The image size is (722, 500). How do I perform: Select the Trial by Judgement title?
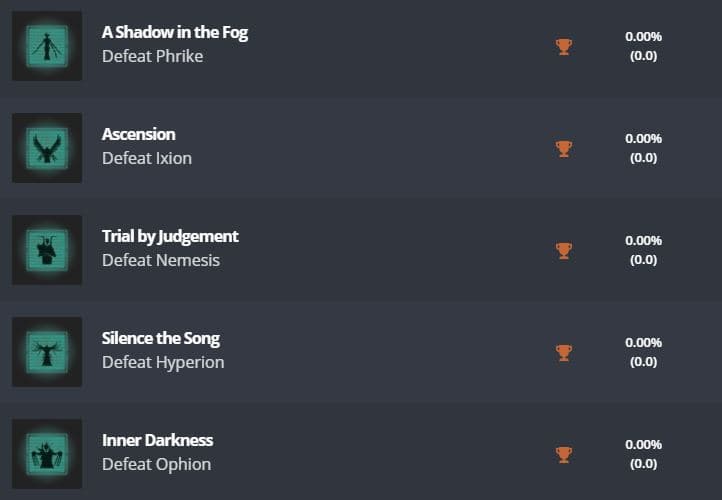(x=170, y=236)
